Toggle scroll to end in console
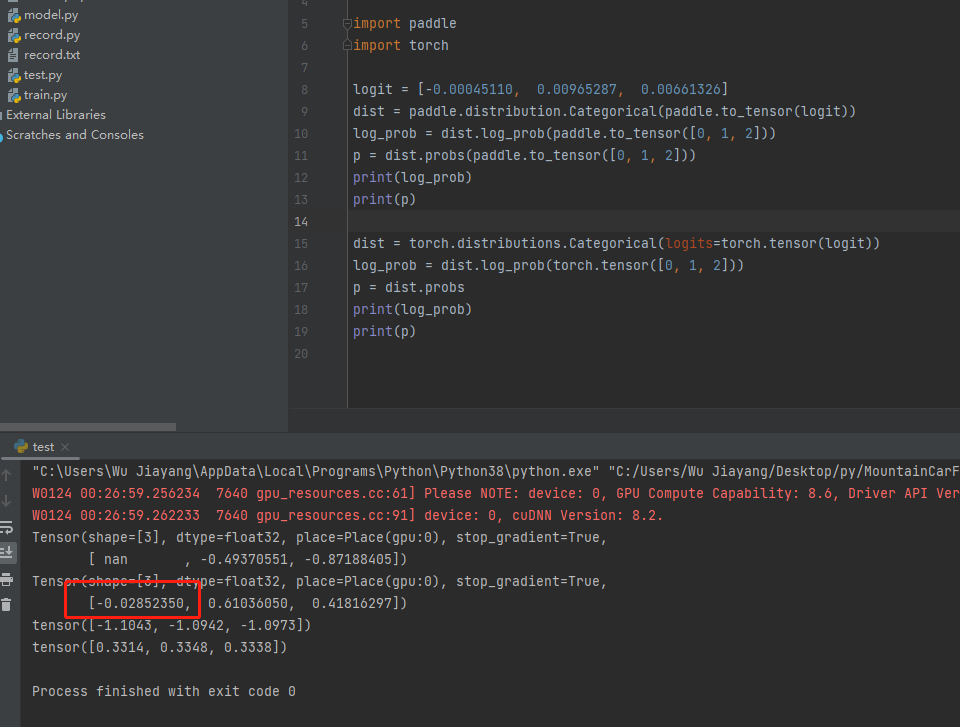This screenshot has width=960, height=727. coord(7,552)
